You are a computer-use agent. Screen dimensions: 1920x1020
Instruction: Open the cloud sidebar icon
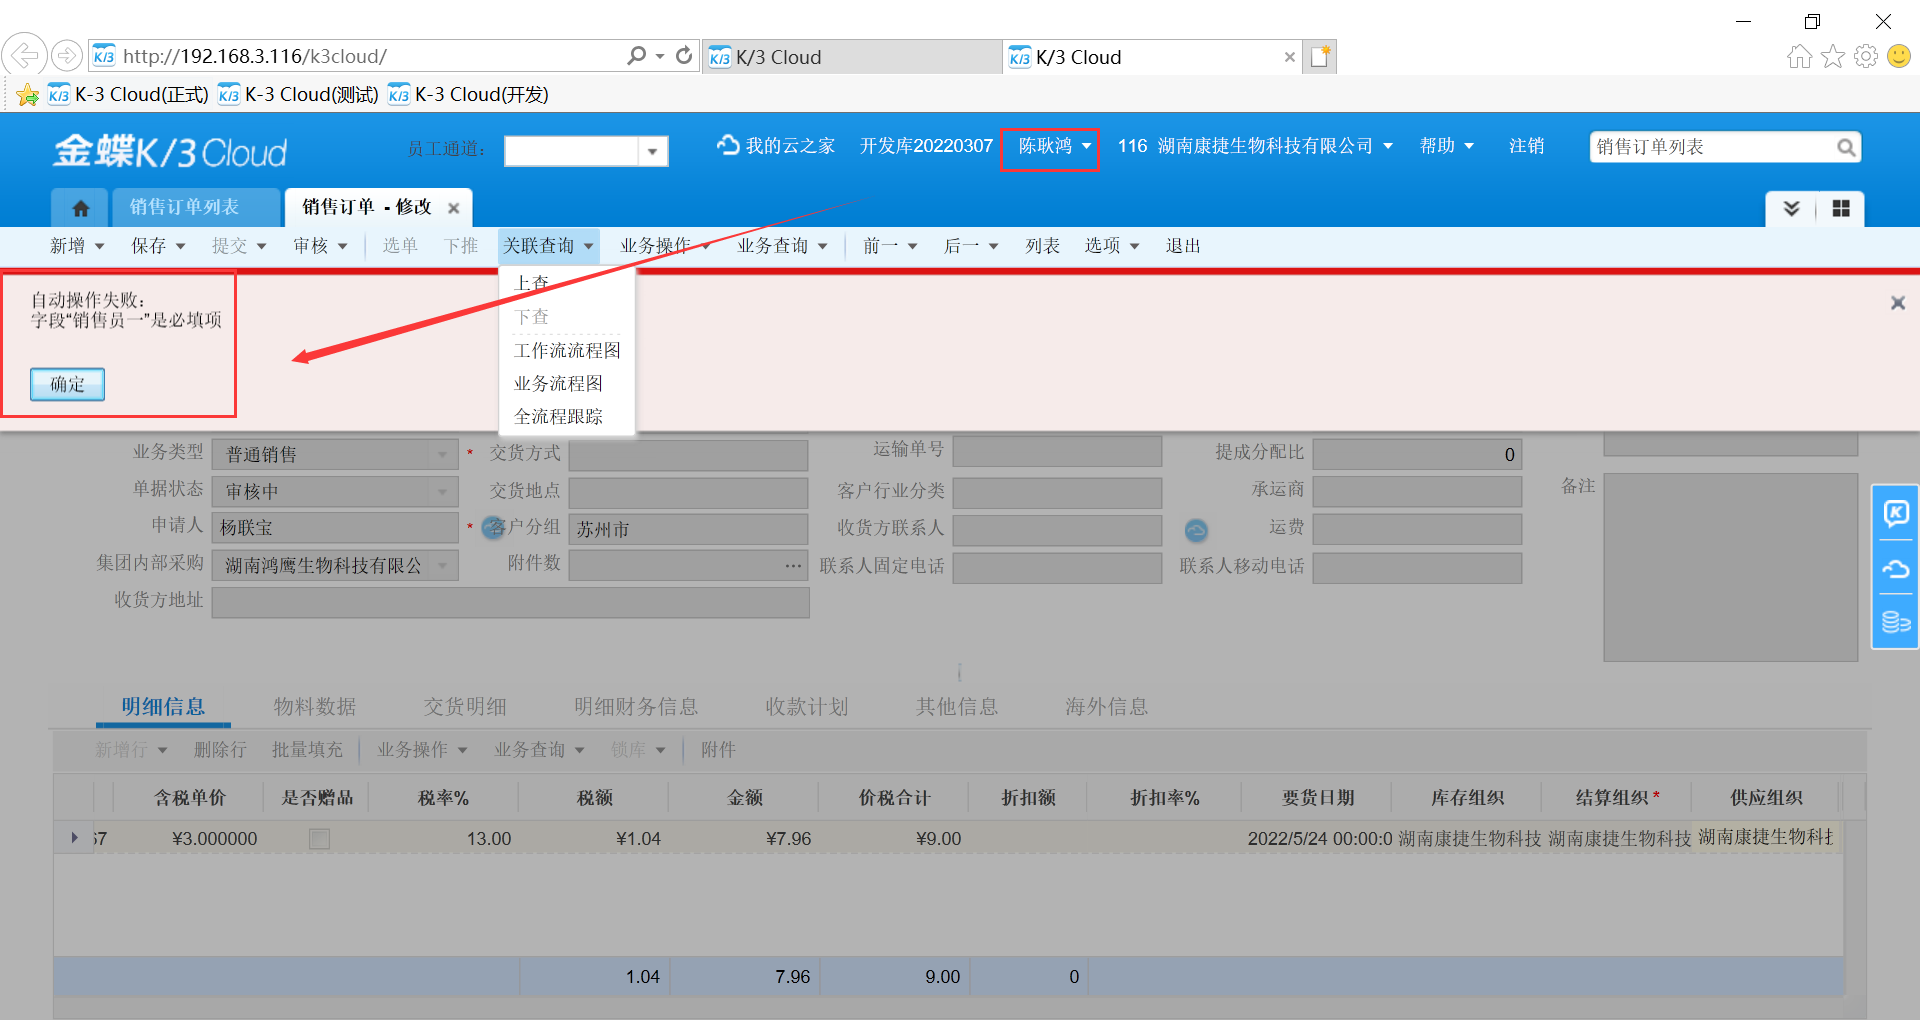(1896, 569)
